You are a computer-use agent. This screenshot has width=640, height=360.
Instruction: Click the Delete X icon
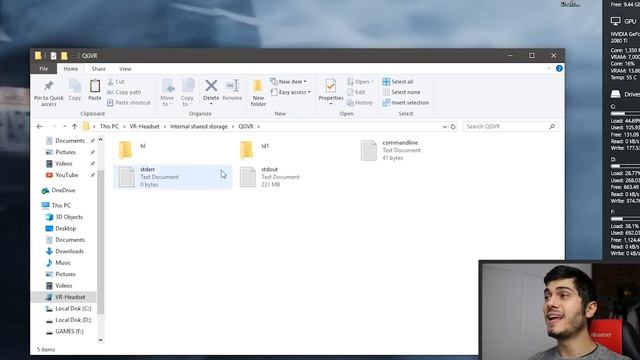pos(211,86)
